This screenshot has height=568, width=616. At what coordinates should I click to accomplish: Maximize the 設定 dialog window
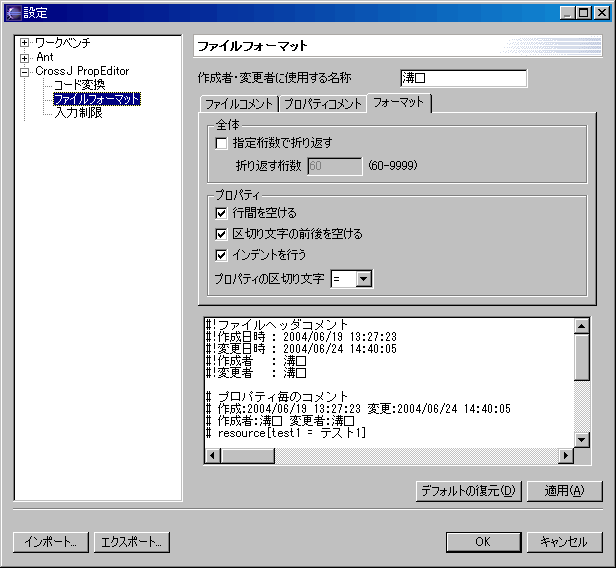pyautogui.click(x=584, y=13)
